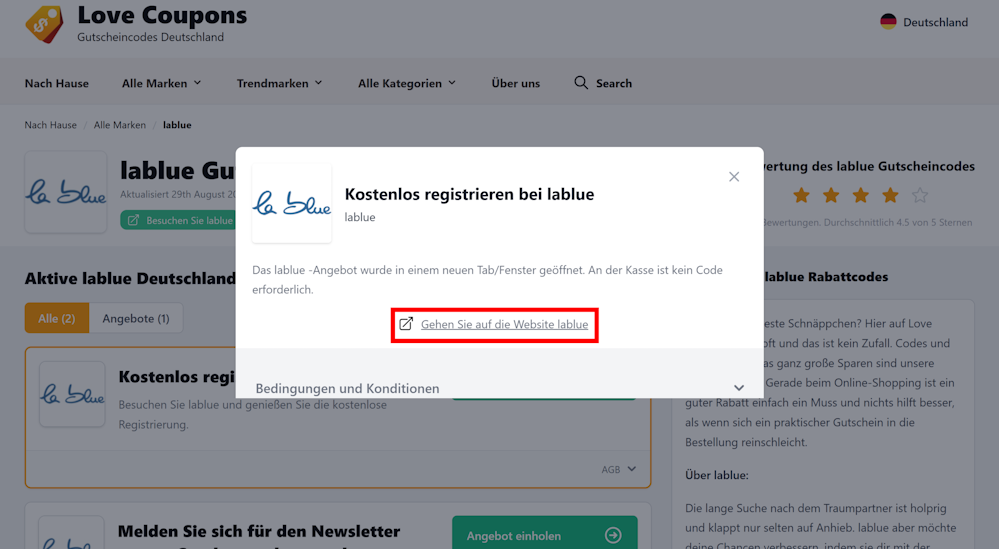The height and width of the screenshot is (549, 999).
Task: Click the third rating star
Action: click(x=860, y=195)
